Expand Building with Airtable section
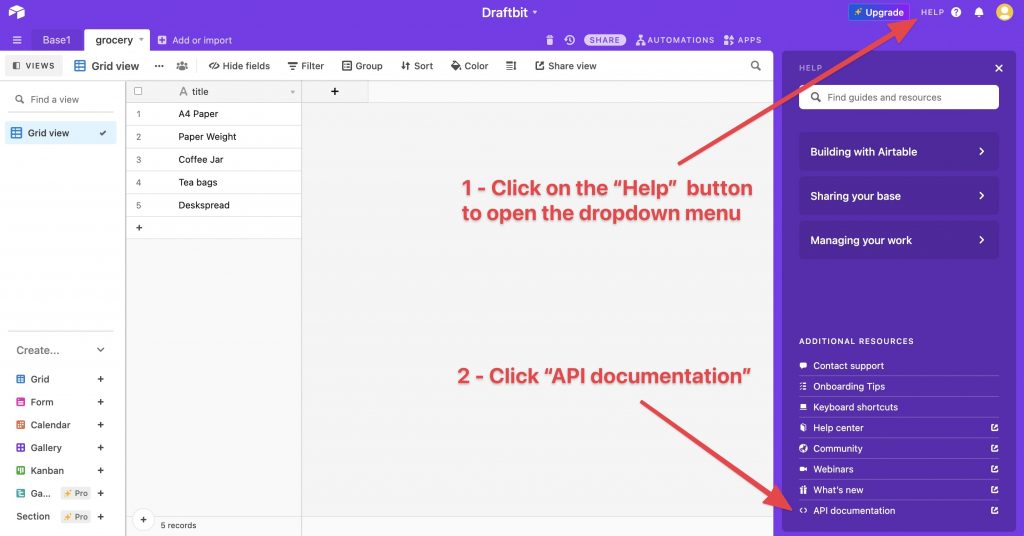Screen dimensions: 1024x536 point(898,152)
